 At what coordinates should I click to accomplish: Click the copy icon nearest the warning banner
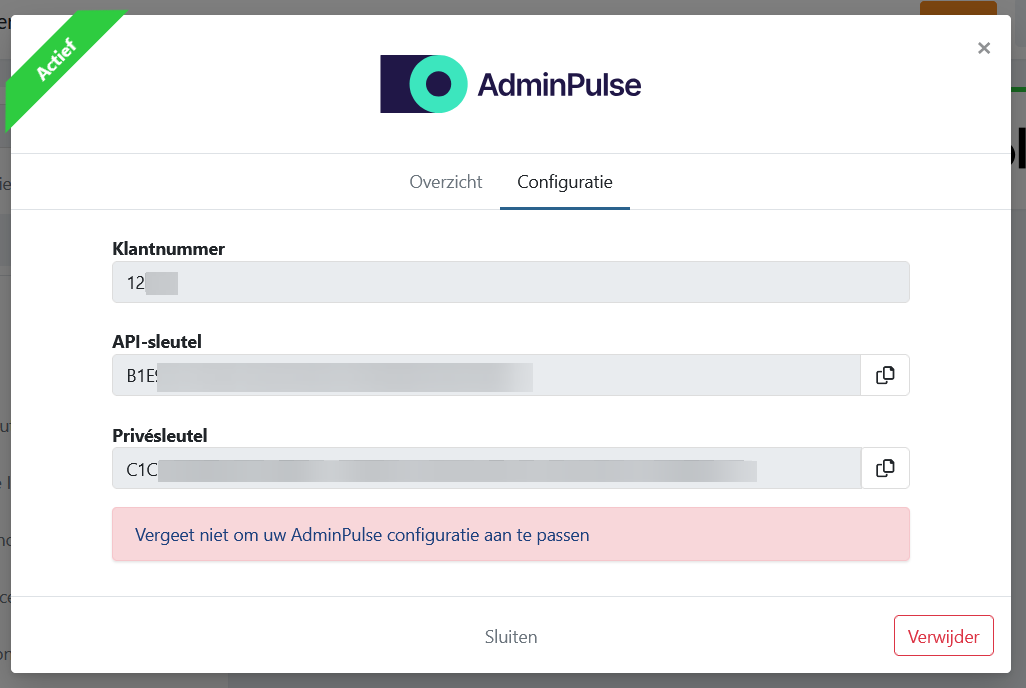pos(884,467)
